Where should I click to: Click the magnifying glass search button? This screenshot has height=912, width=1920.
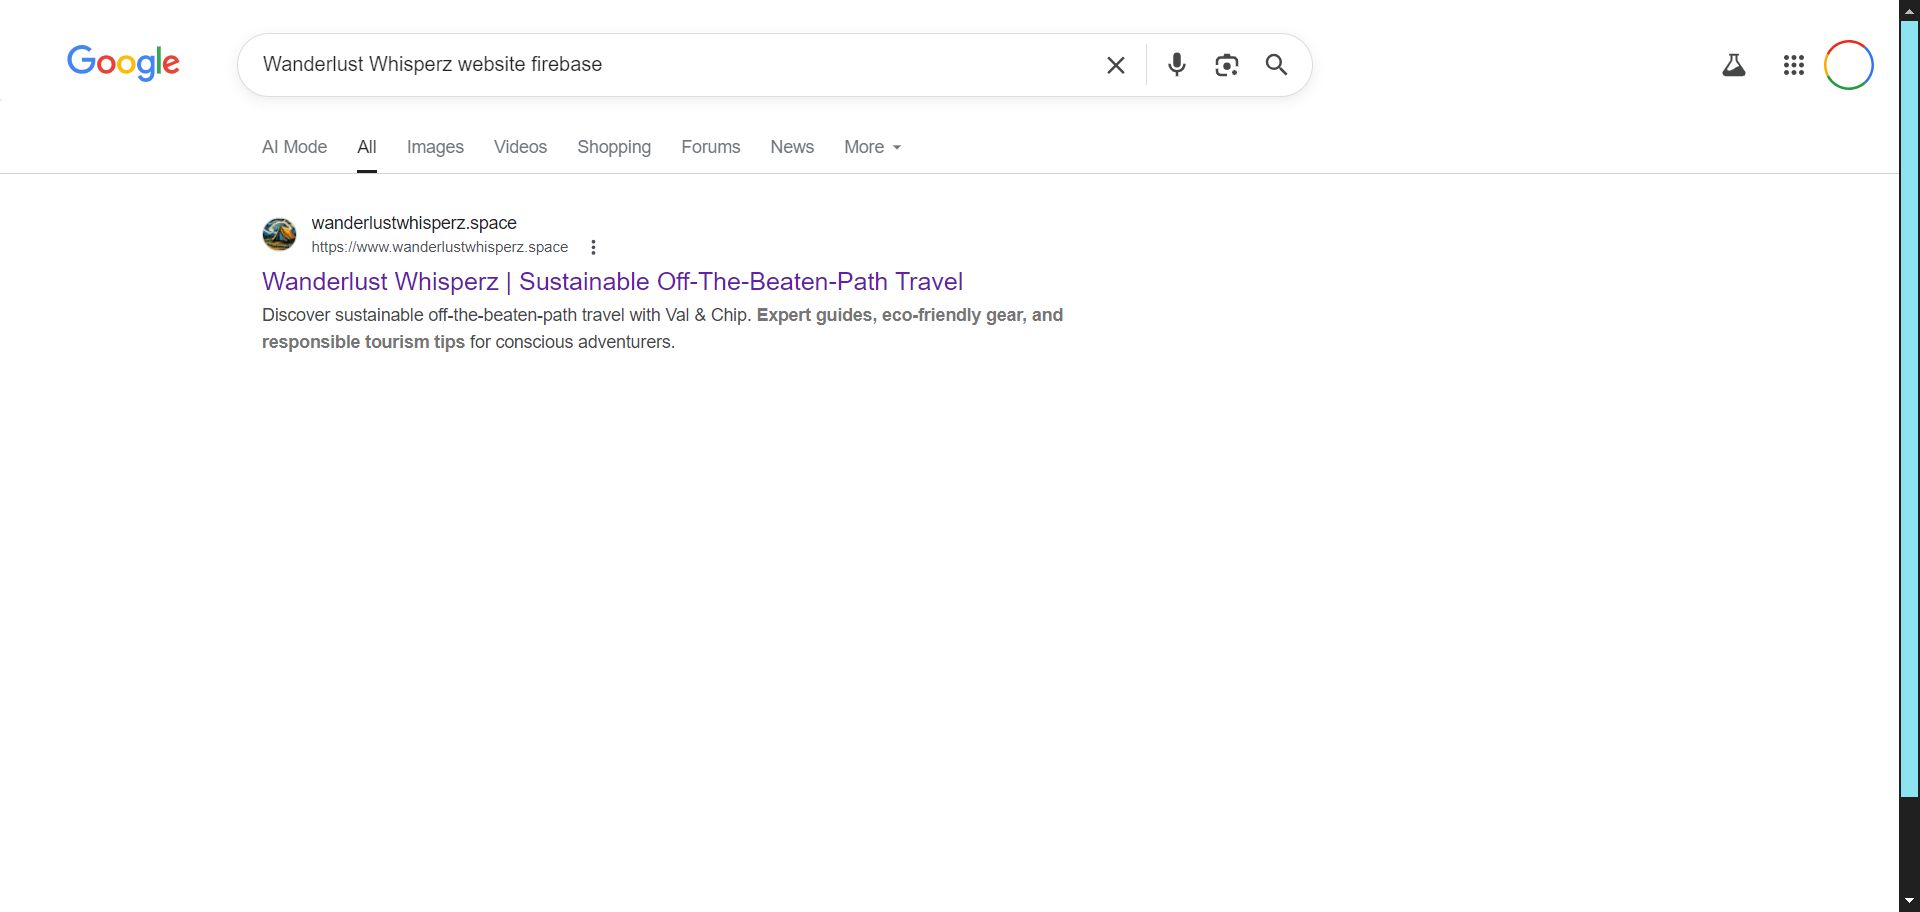tap(1276, 65)
